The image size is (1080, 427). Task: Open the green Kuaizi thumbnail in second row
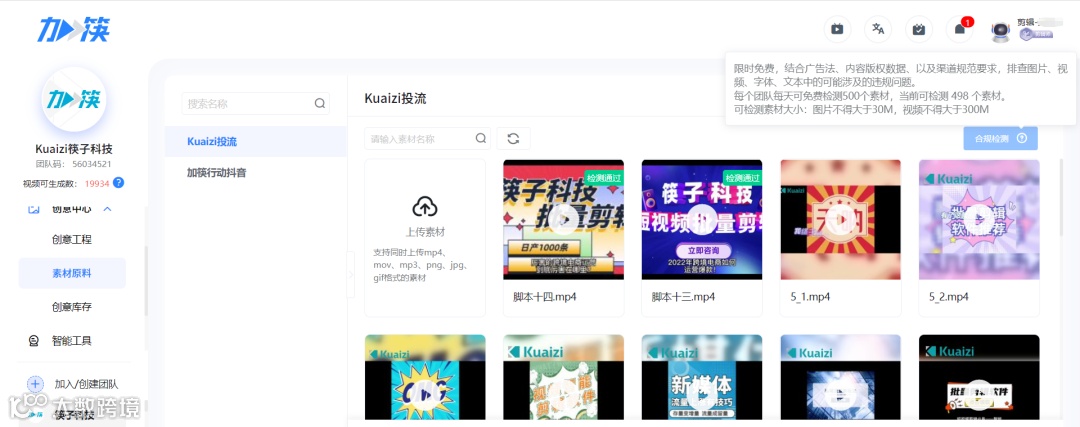(563, 376)
